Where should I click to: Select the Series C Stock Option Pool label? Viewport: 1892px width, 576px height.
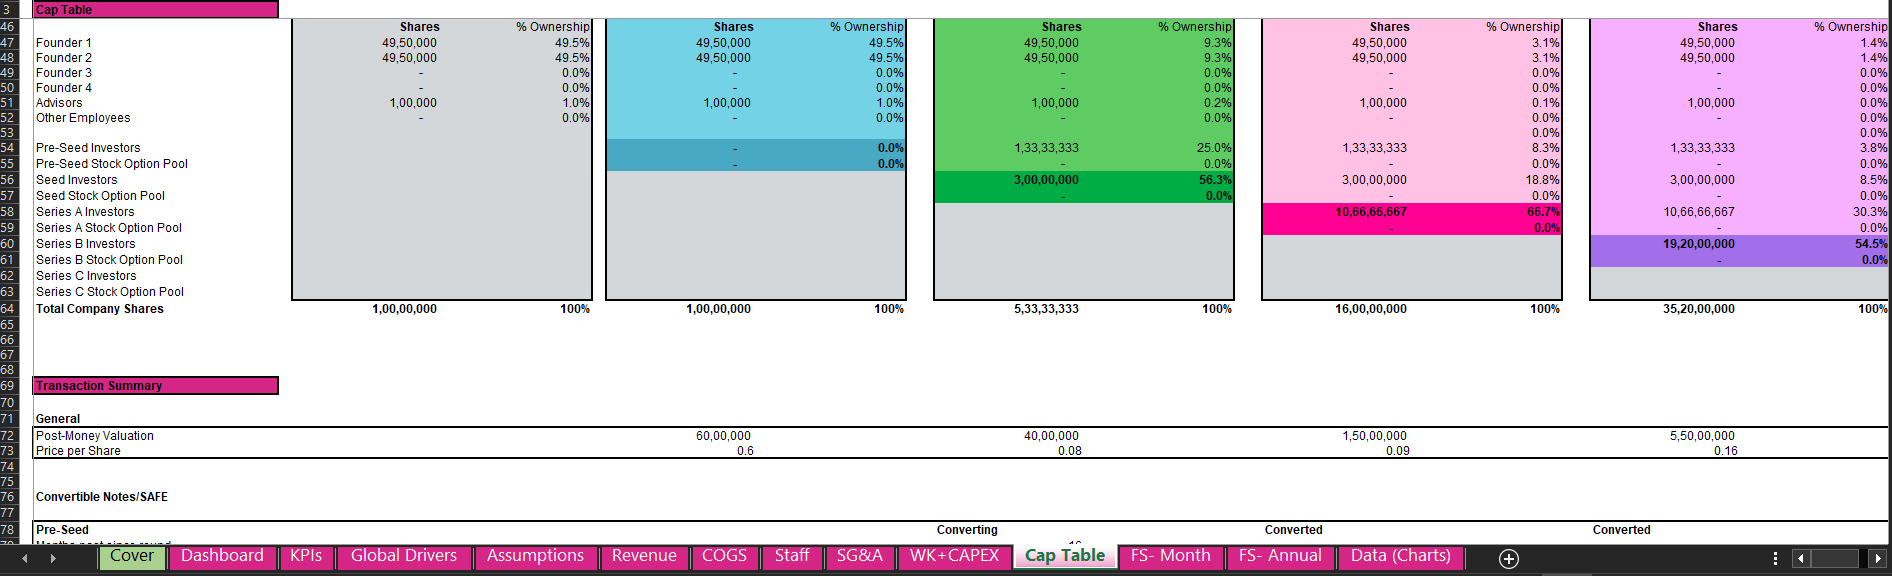[110, 292]
